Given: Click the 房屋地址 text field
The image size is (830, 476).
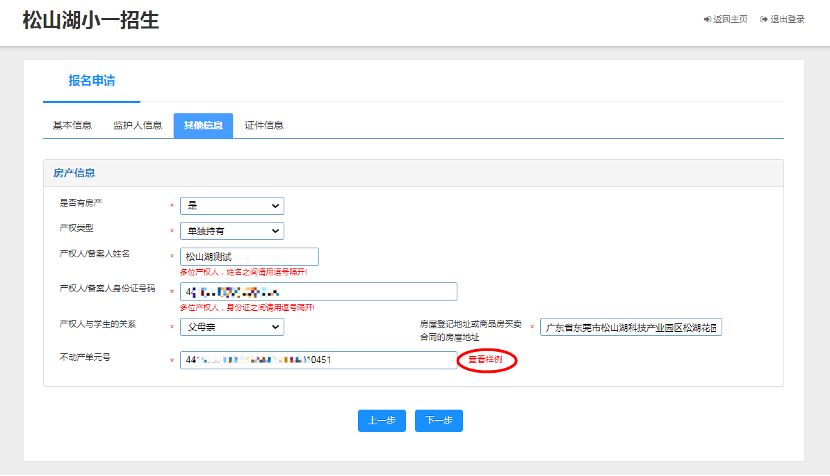Looking at the screenshot, I should (x=630, y=328).
